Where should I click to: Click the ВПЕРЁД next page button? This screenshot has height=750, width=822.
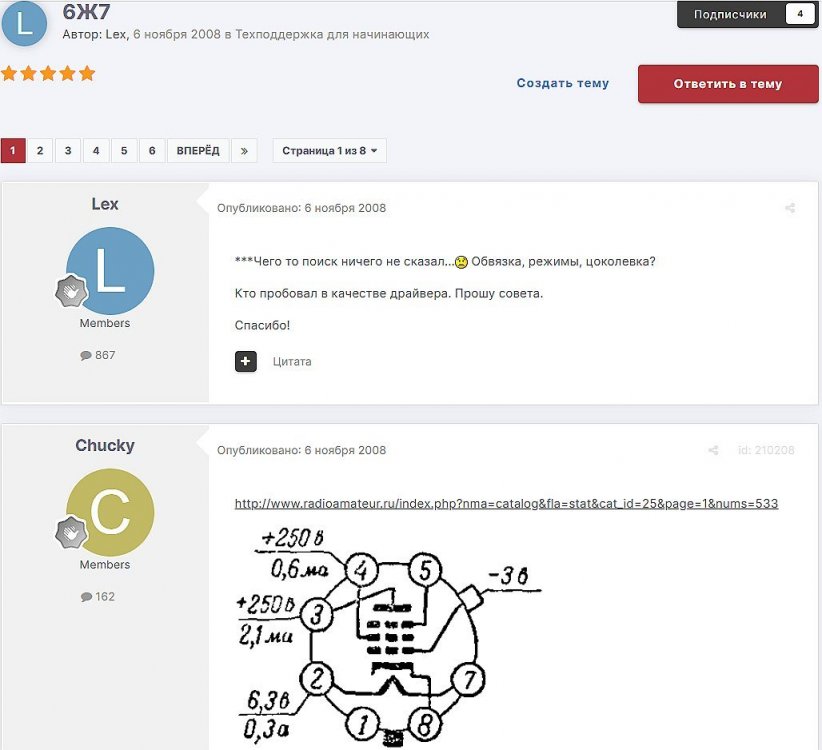[x=198, y=151]
